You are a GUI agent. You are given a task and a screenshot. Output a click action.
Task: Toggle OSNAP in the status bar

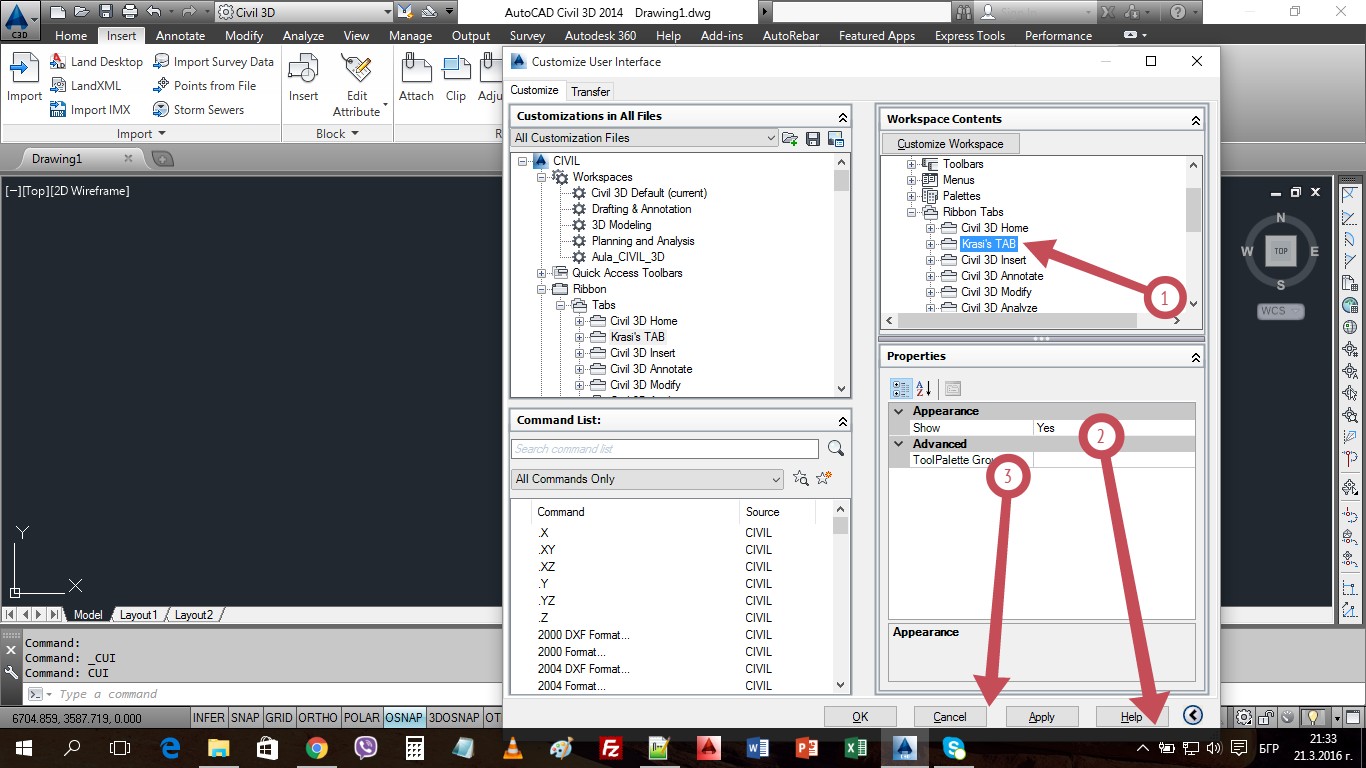tap(404, 718)
